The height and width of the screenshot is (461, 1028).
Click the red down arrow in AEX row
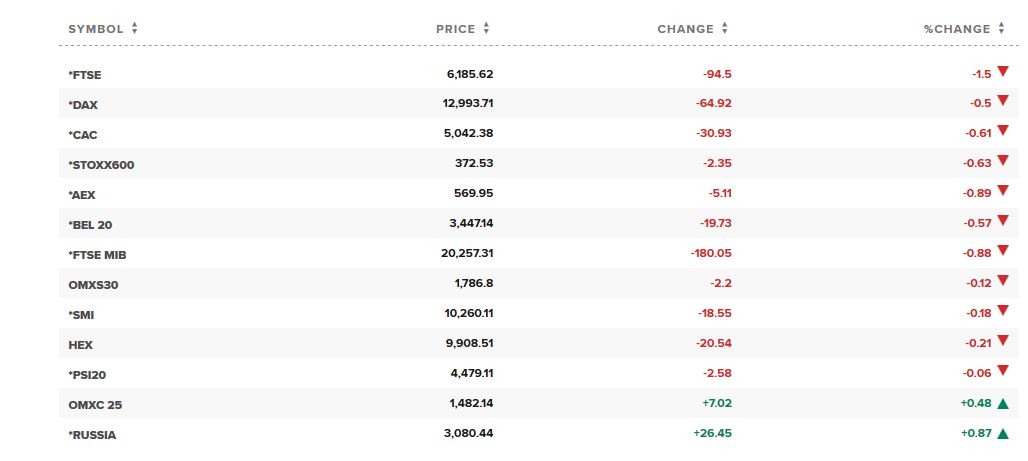coord(1002,190)
